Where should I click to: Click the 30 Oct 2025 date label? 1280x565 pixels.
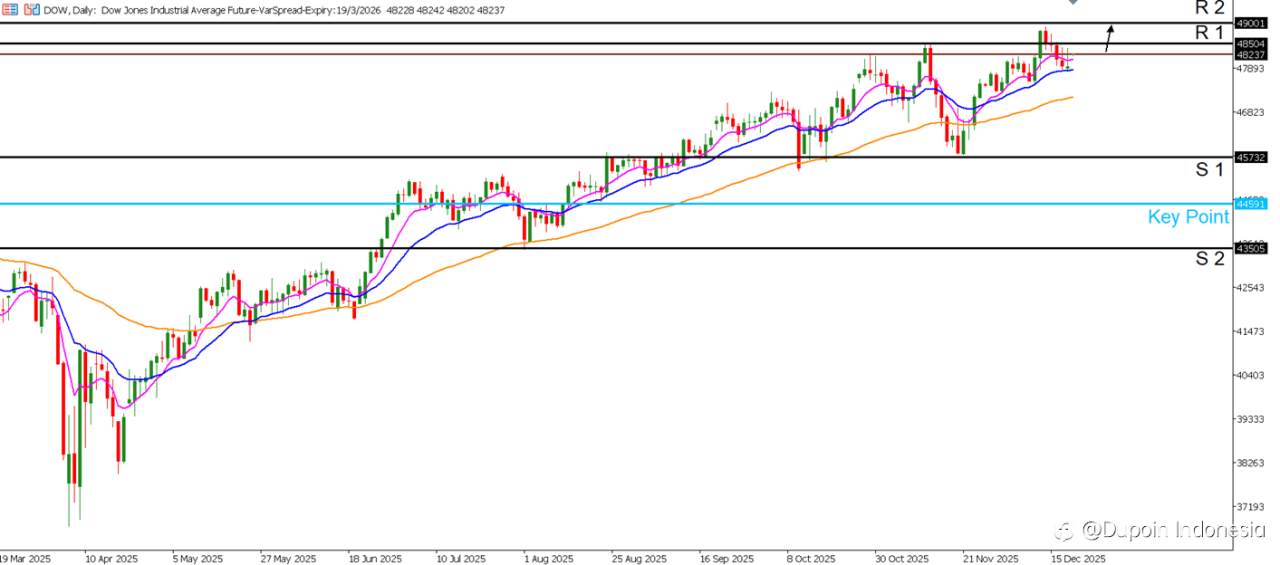click(x=903, y=558)
